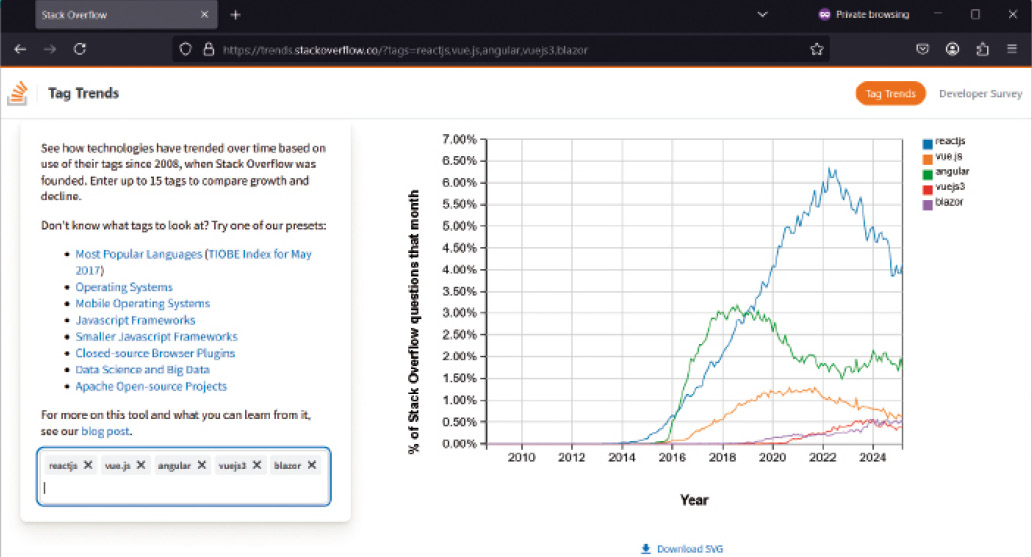Screen dimensions: 1032x557
Task: Close the Stack Overflow browser tab
Action: (204, 14)
